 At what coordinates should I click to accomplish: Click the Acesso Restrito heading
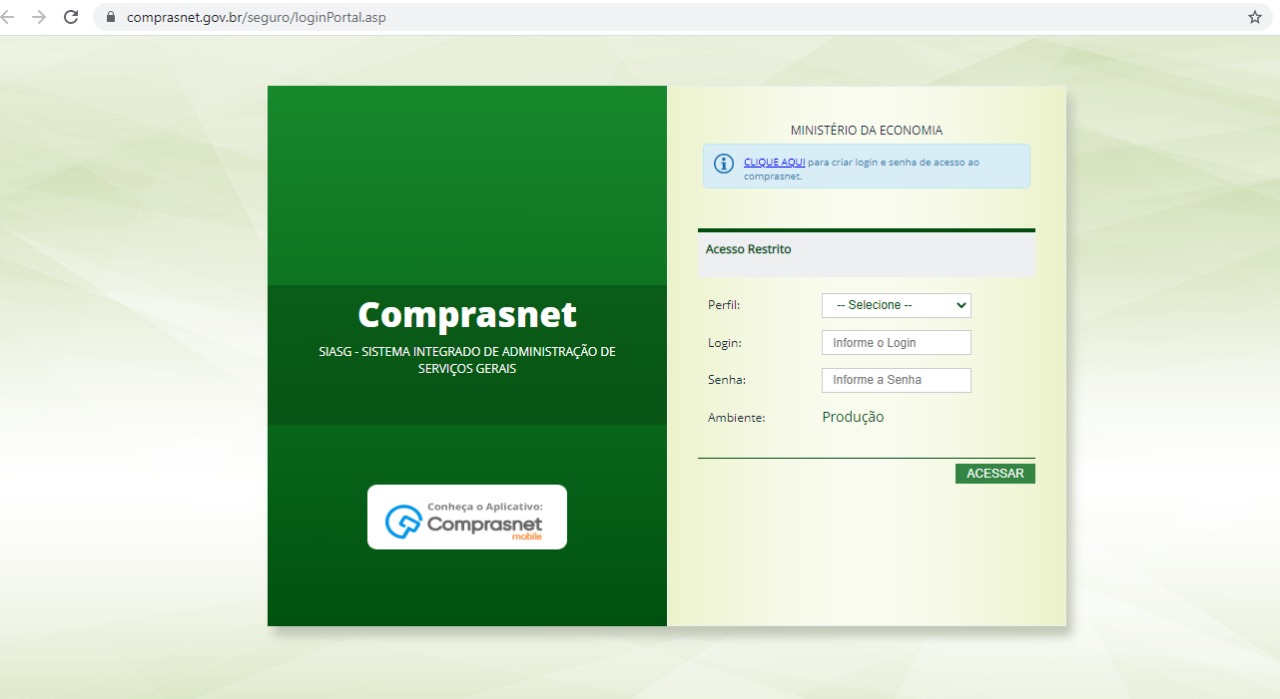[748, 249]
